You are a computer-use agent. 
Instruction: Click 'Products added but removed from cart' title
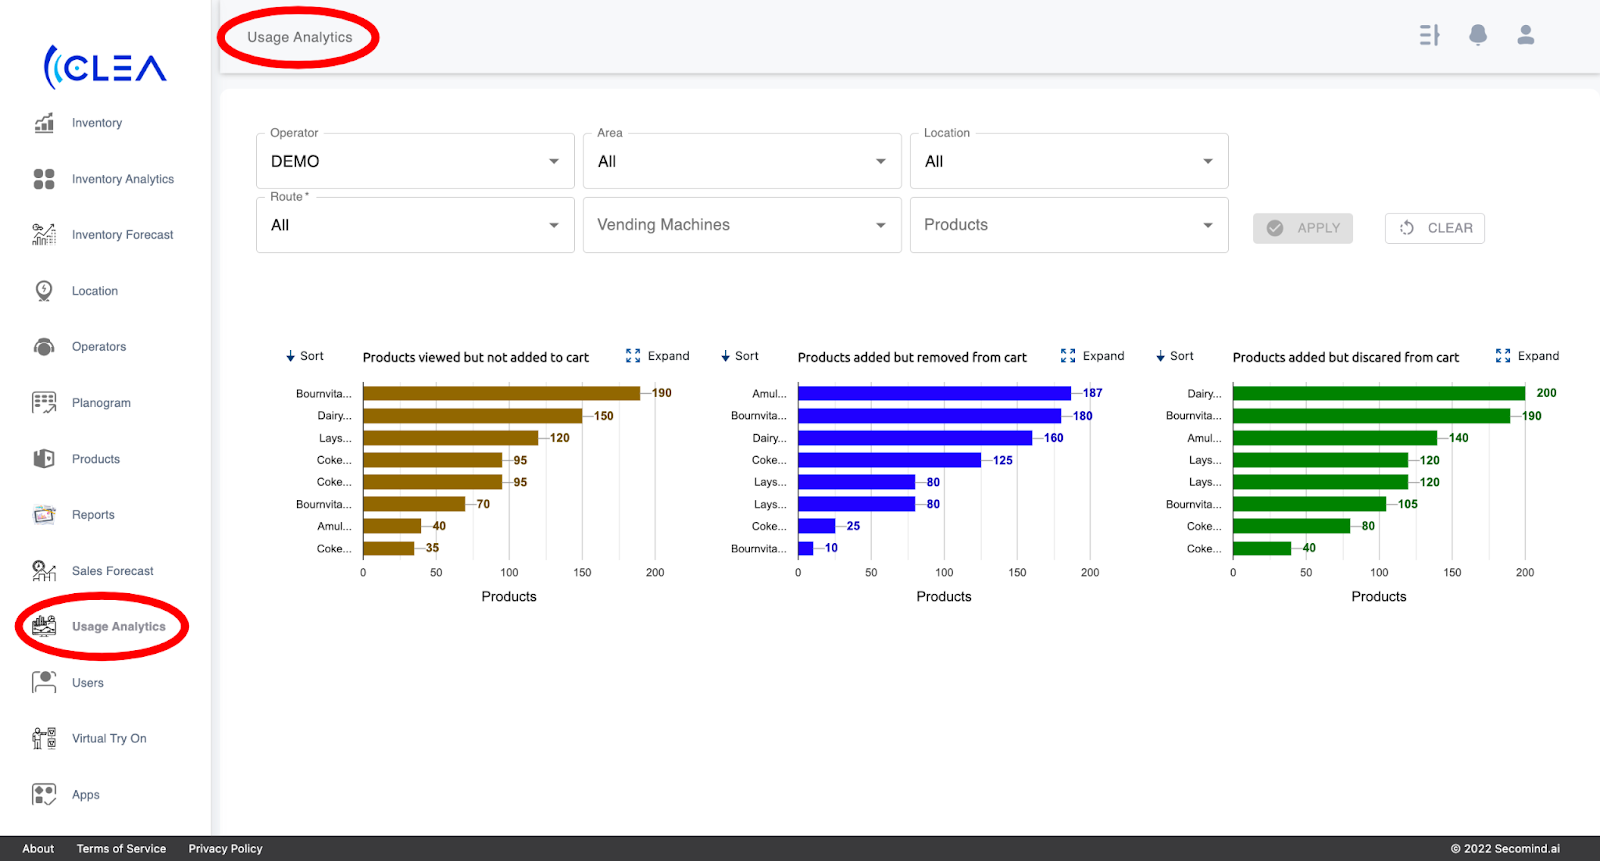pos(912,357)
